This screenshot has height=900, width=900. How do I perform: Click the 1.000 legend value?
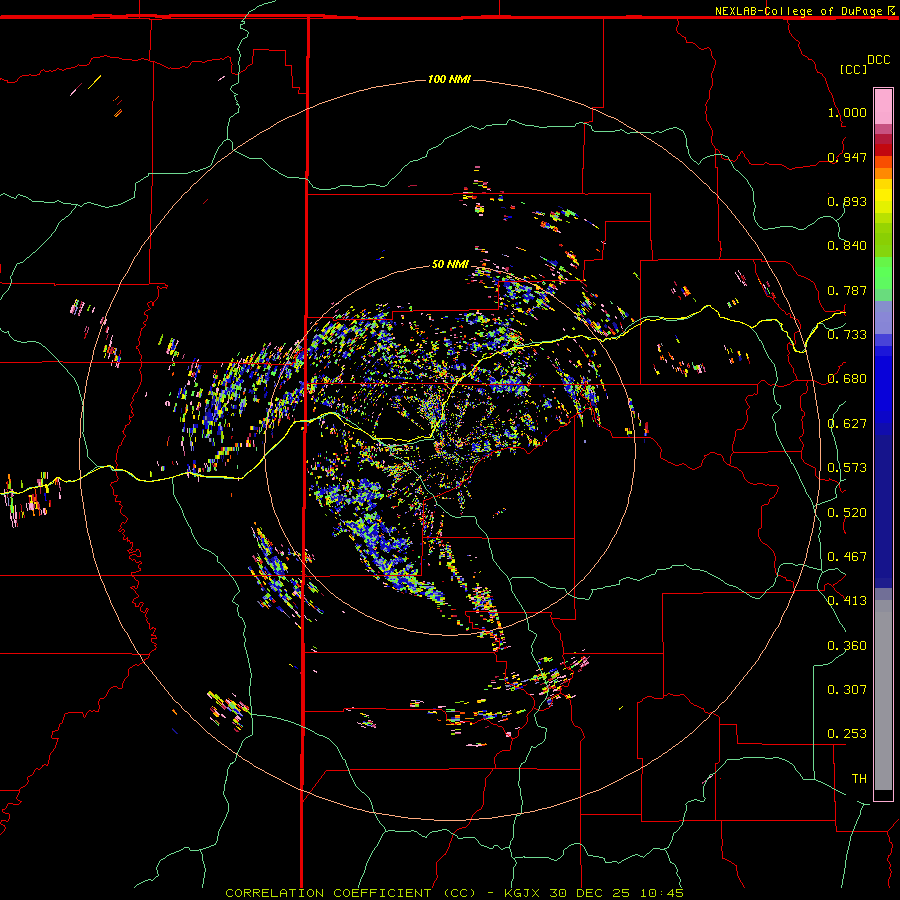click(x=847, y=112)
